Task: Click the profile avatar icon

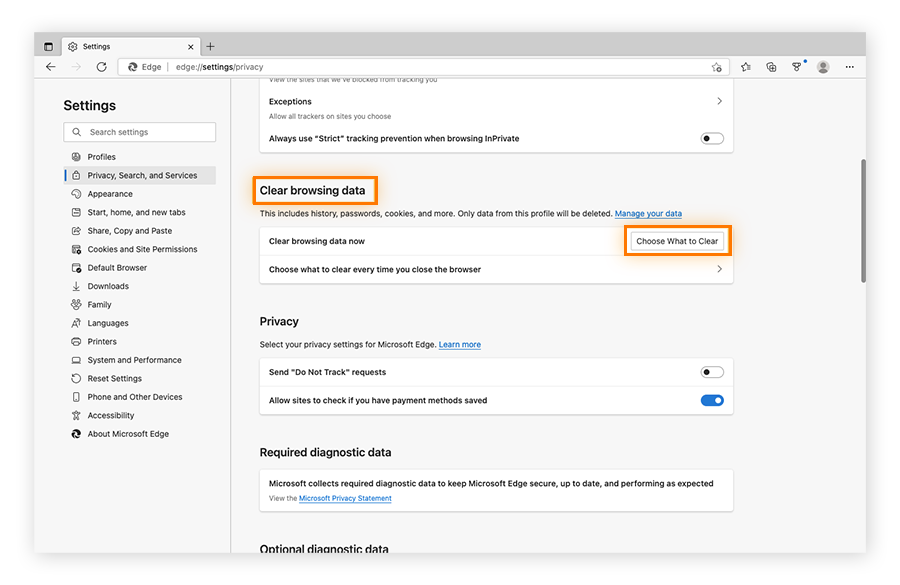Action: [x=823, y=66]
